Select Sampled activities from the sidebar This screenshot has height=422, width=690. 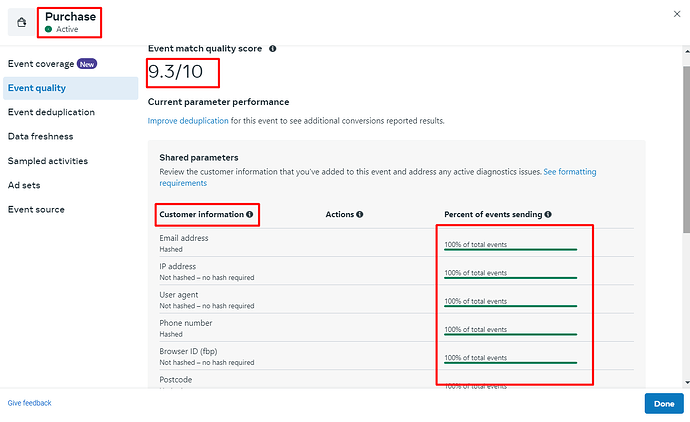(48, 161)
